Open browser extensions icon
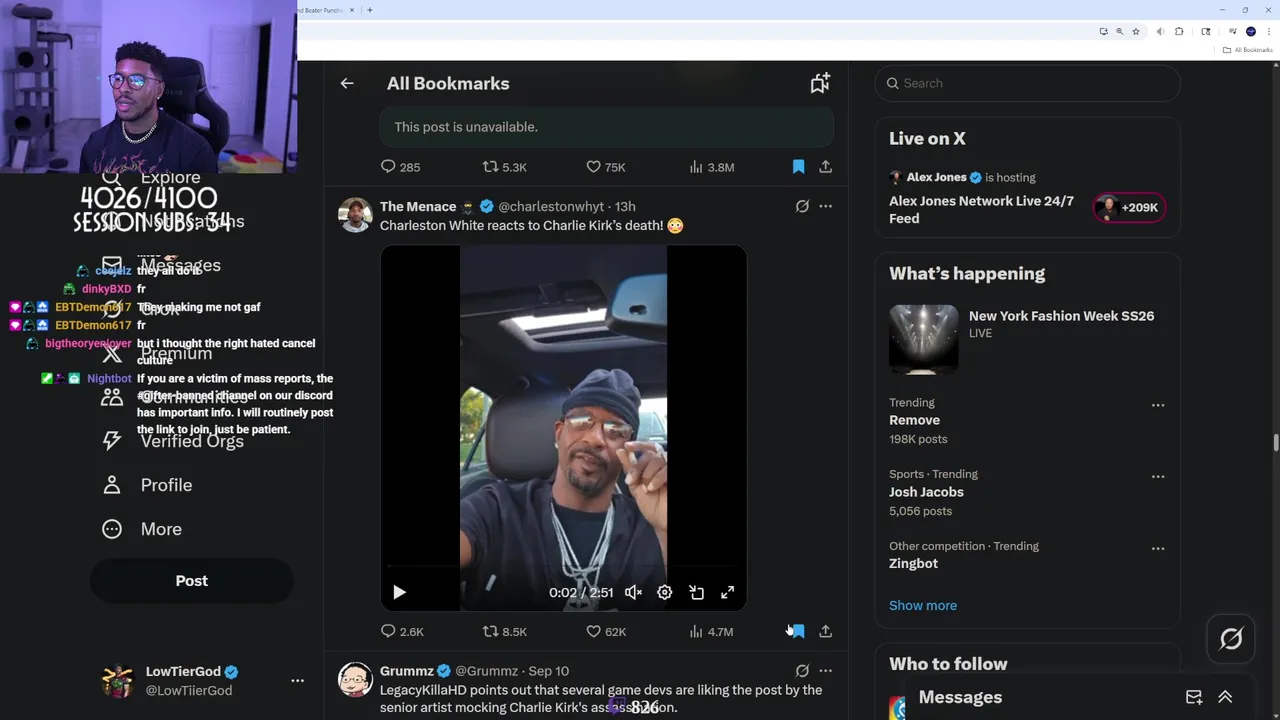The image size is (1280, 720). (1179, 31)
